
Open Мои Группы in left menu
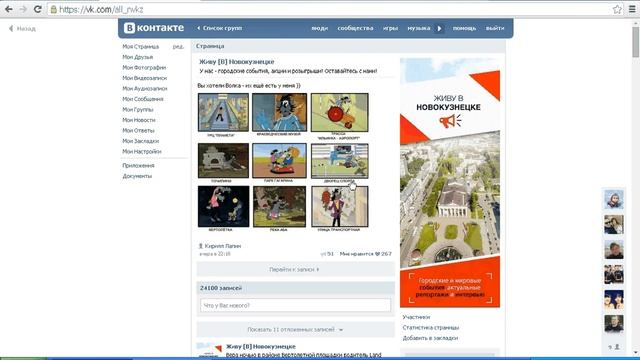(x=138, y=110)
